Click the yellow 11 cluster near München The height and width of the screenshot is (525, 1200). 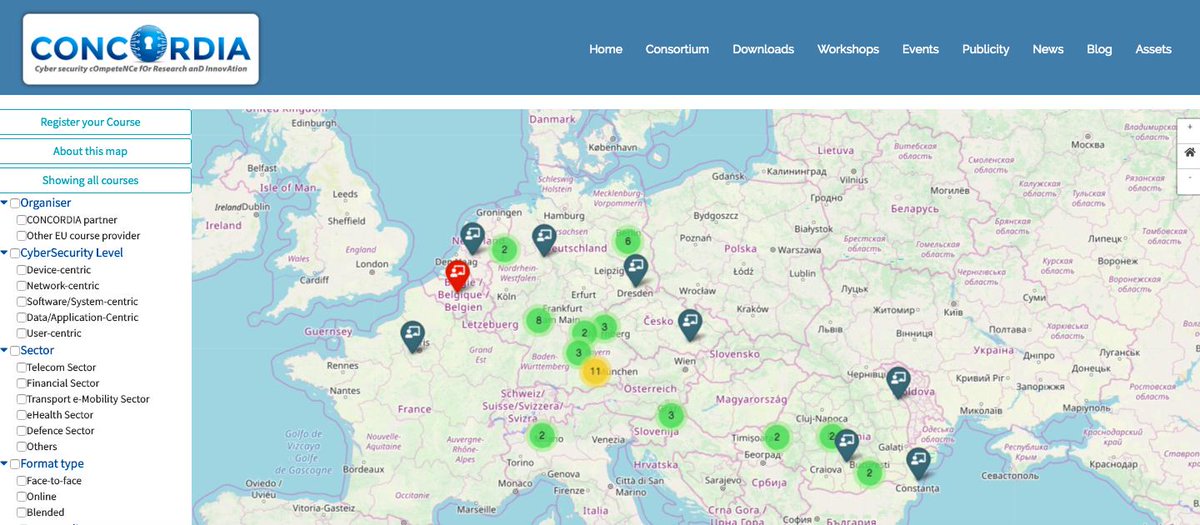click(x=595, y=371)
